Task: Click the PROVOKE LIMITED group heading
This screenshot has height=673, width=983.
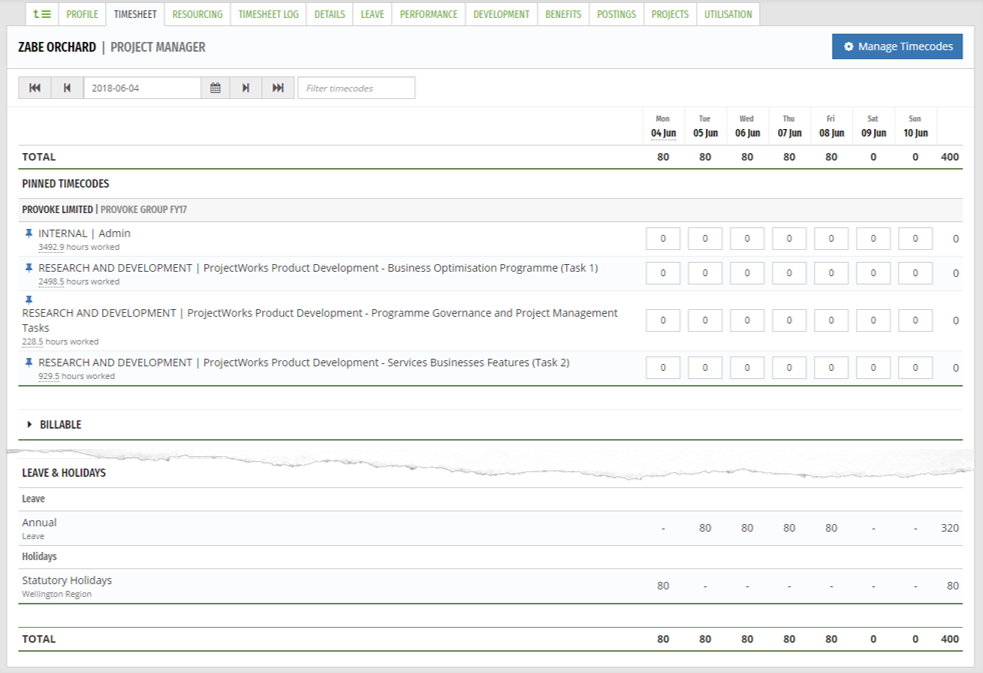Action: point(57,209)
